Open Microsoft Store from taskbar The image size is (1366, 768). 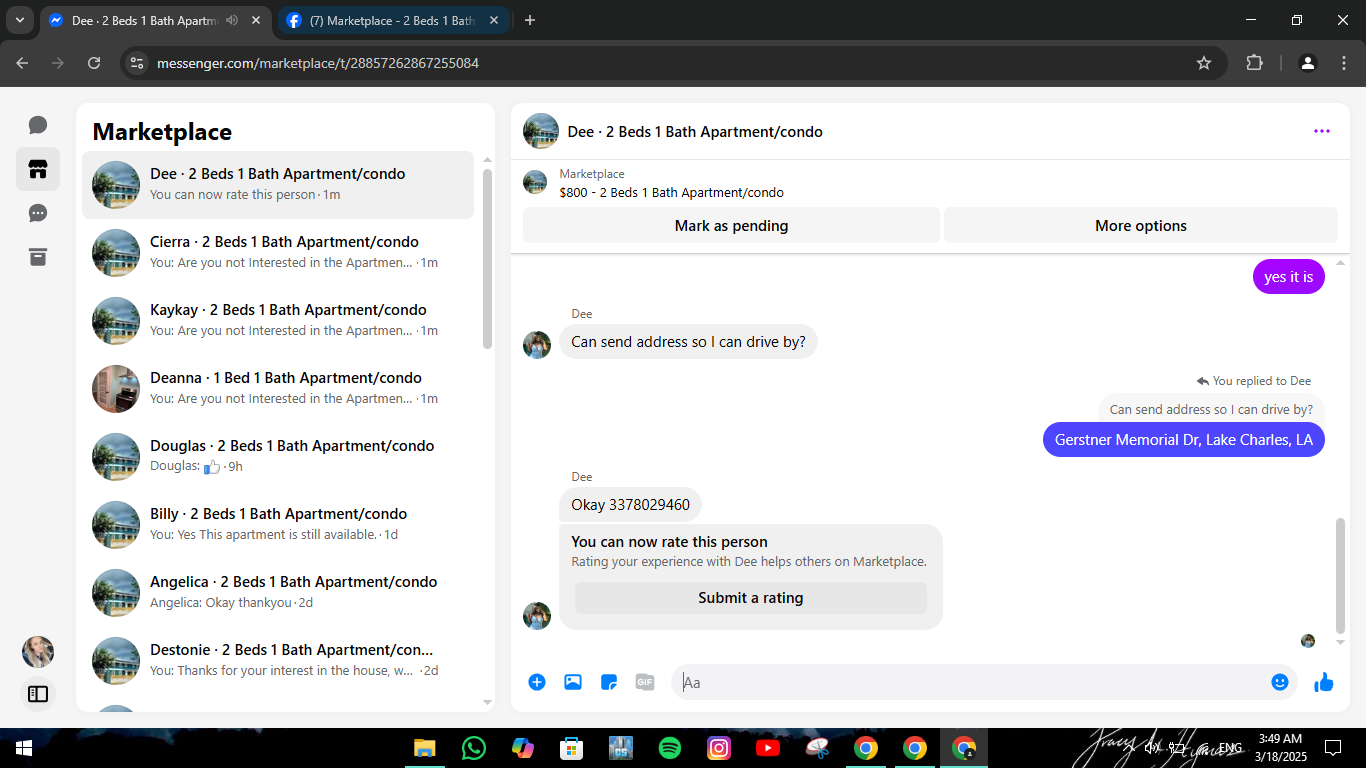(x=572, y=747)
